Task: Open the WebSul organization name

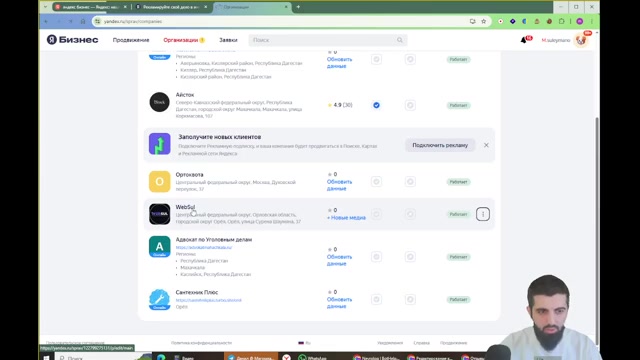Action: pos(185,207)
